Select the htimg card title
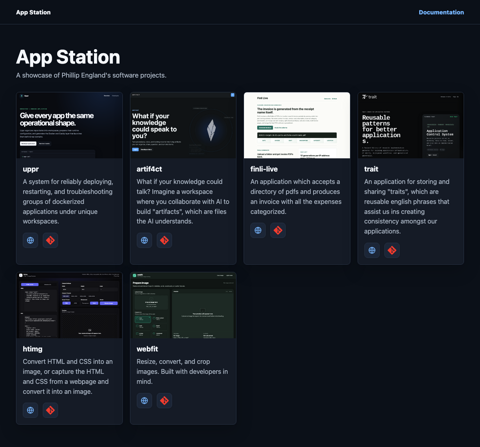Screen dimensions: 480x447 tap(32, 349)
